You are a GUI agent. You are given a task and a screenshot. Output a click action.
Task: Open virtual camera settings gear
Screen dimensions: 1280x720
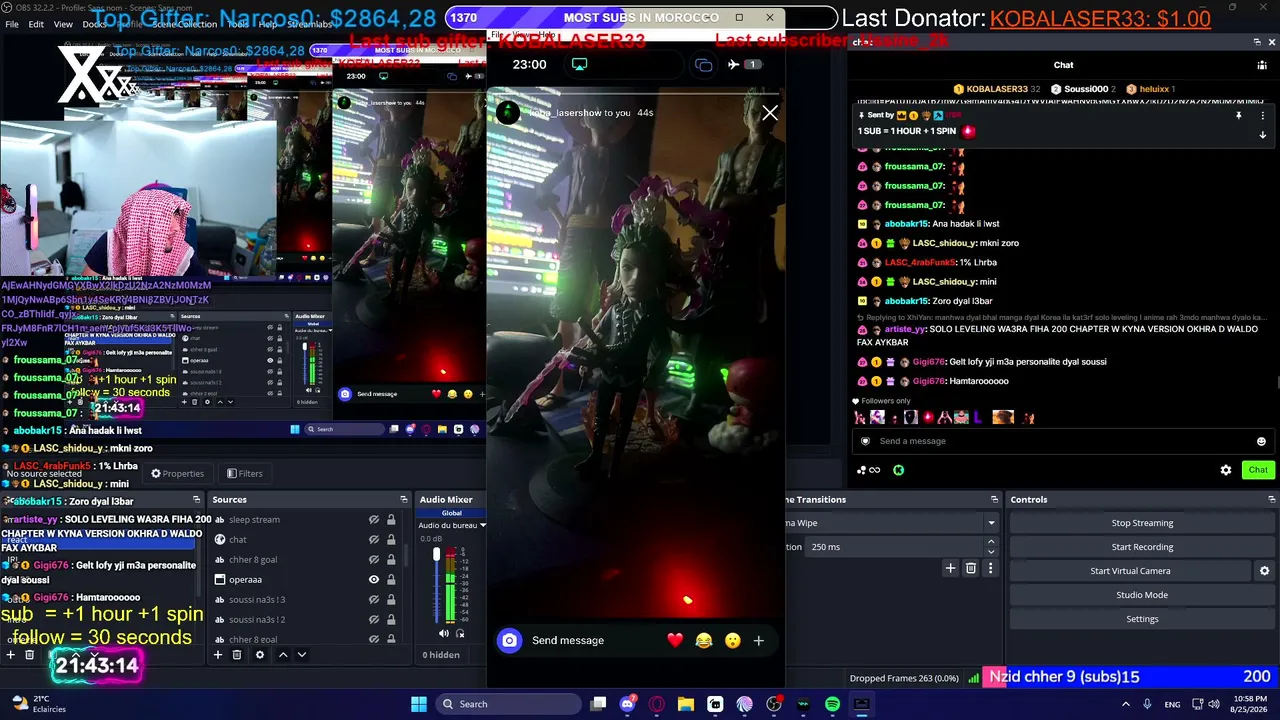[x=1265, y=571]
